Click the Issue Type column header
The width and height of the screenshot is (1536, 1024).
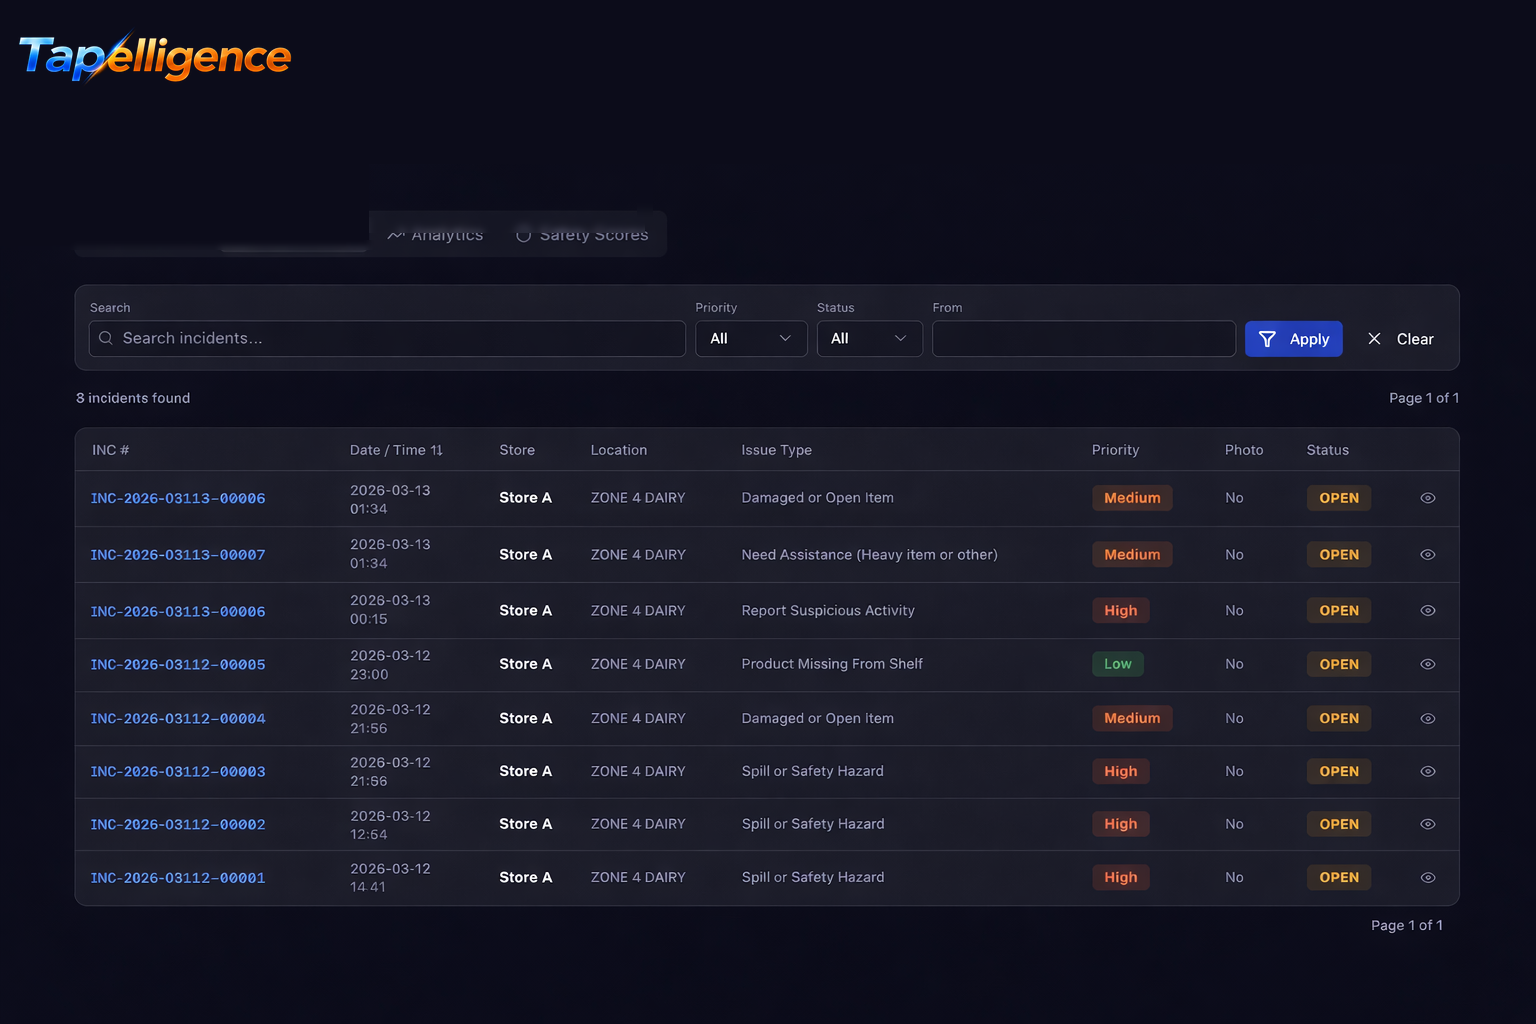click(776, 451)
